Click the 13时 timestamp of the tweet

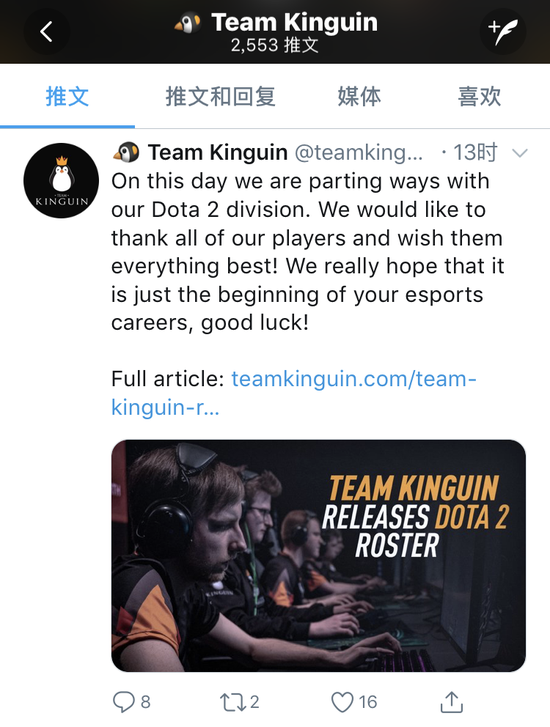474,152
